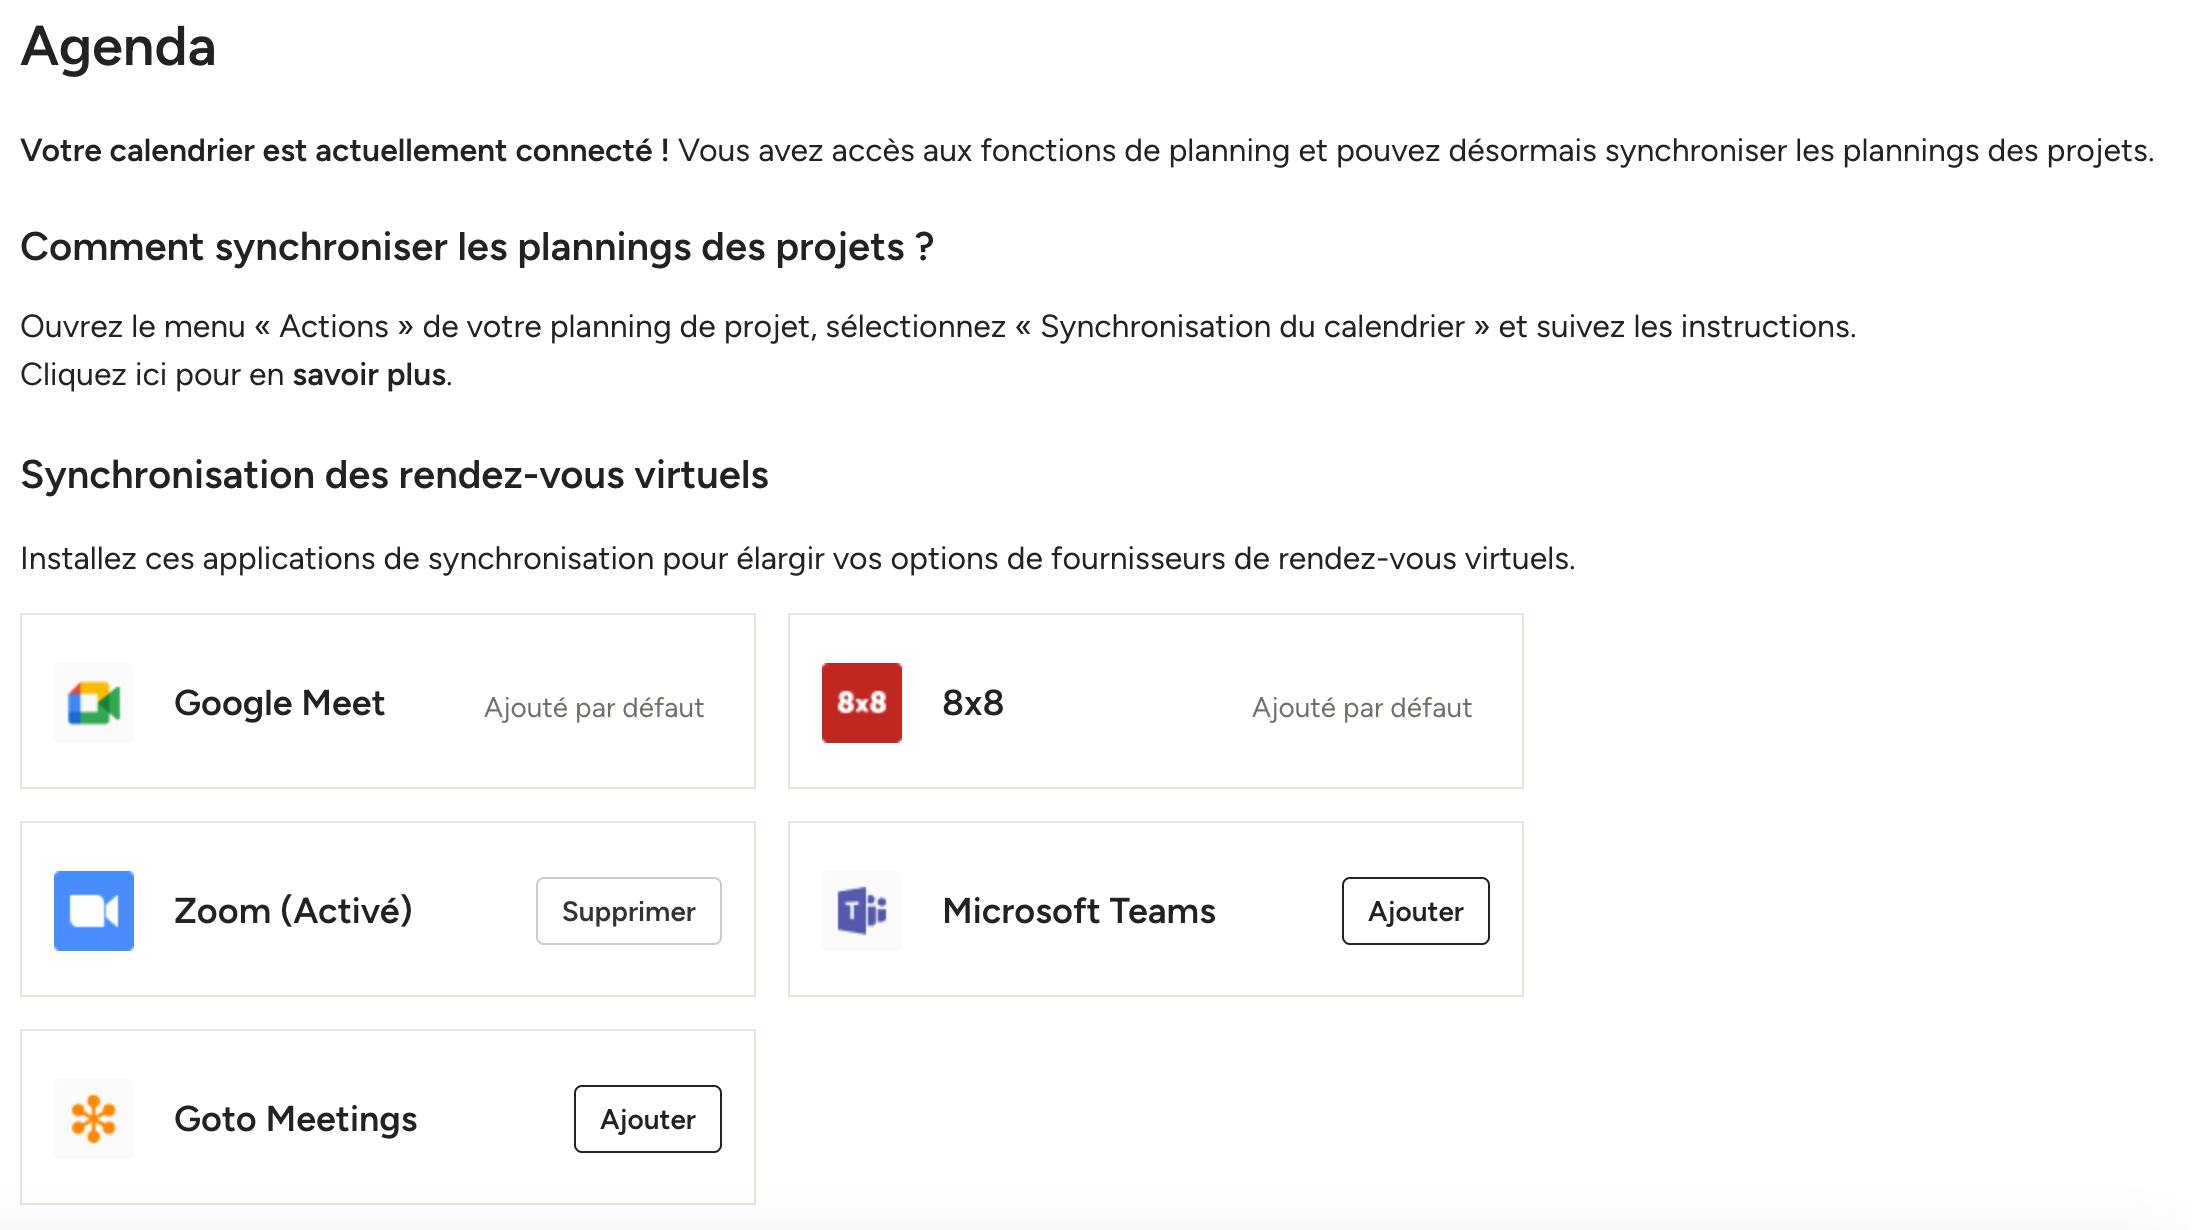Click the Goto Meetings label

pyautogui.click(x=296, y=1119)
